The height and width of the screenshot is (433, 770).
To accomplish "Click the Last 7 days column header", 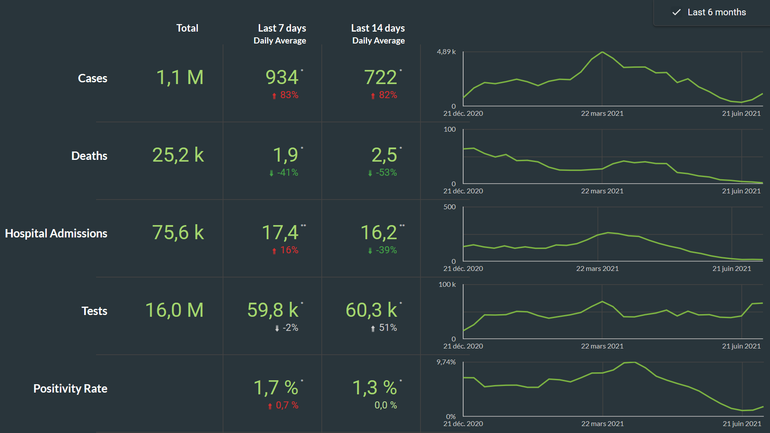I will pos(280,28).
